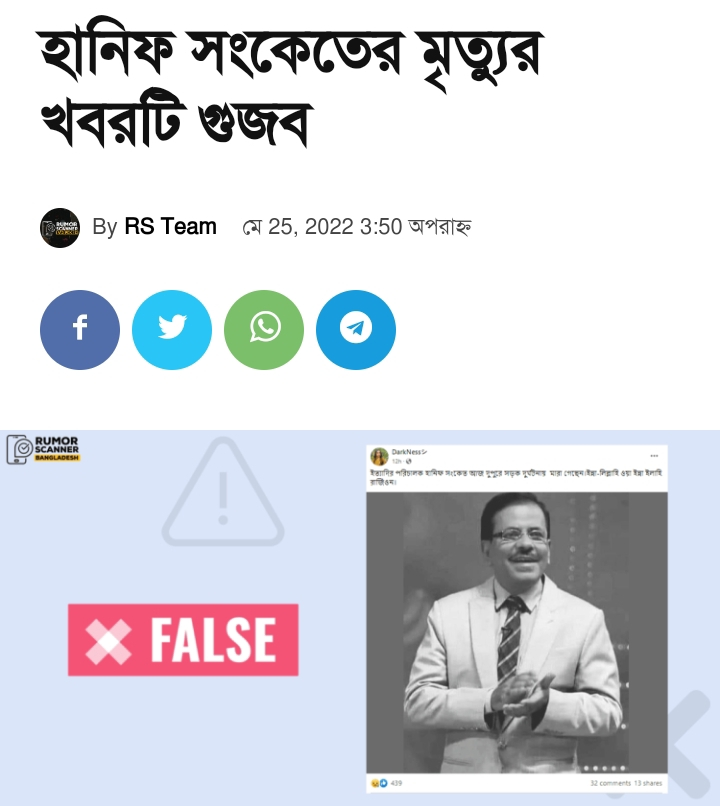This screenshot has width=720, height=806.
Task: Share the article on Facebook
Action: (80, 329)
